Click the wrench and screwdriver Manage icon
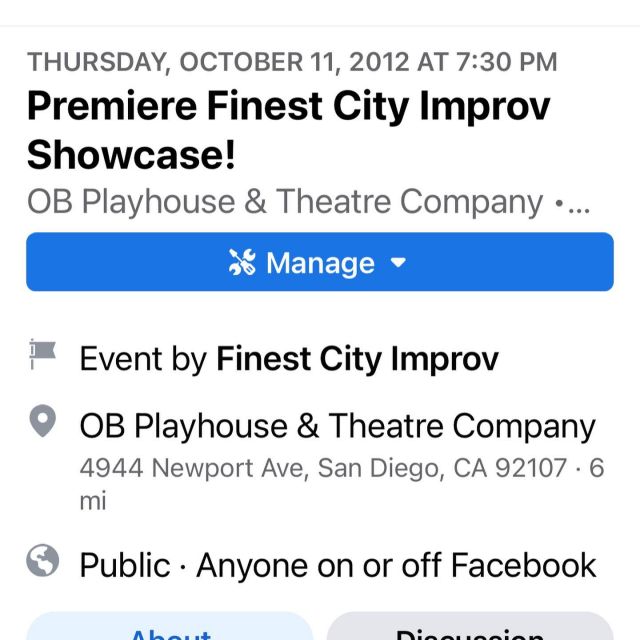 click(242, 262)
